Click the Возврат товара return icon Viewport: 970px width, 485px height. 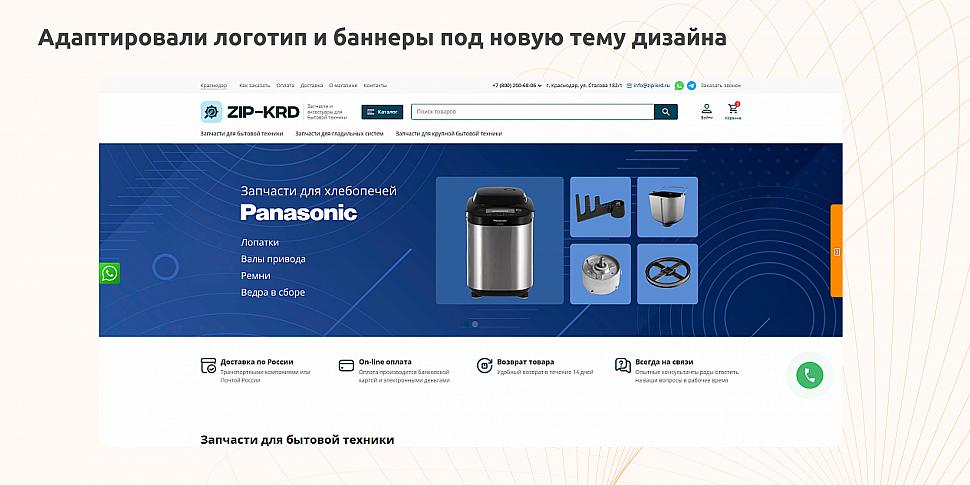pos(484,366)
